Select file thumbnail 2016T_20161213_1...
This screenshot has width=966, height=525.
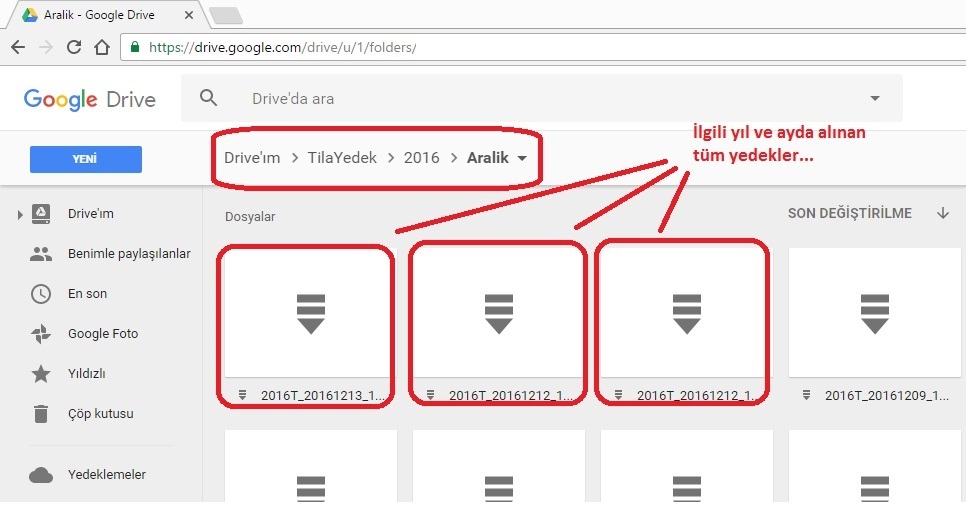coord(310,313)
